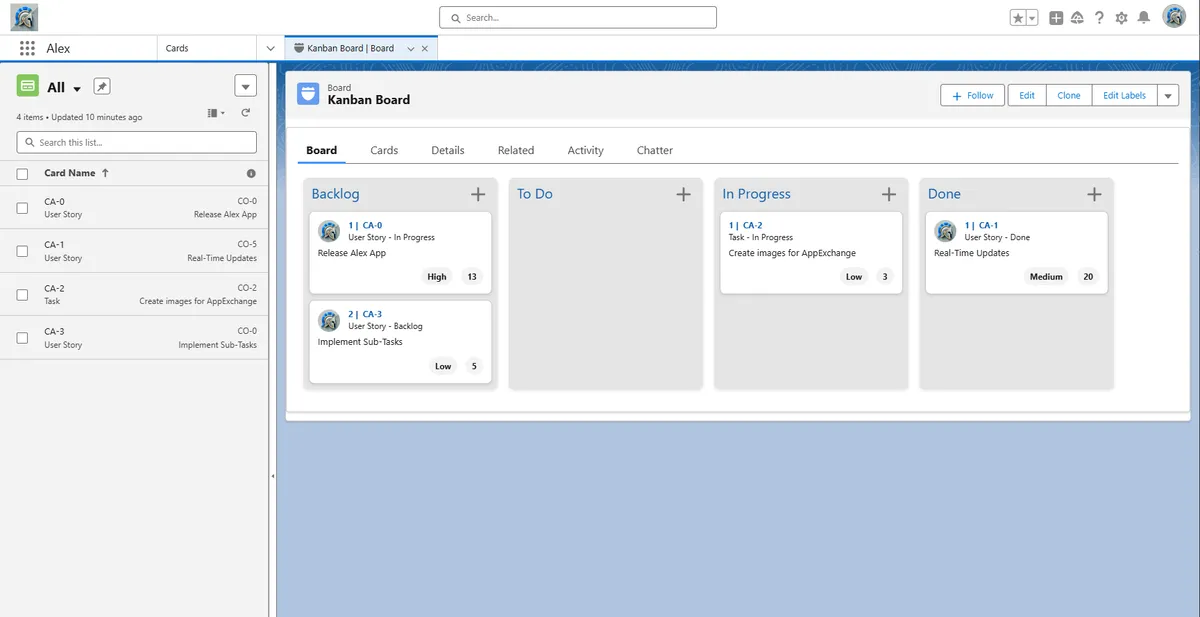Toggle the select-all cards checkbox
1200x617 pixels.
[x=22, y=174]
